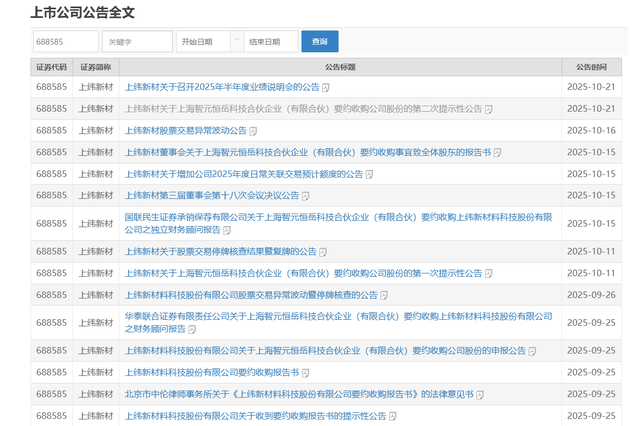
Task: Click the 公告标题 column header
Action: pos(340,67)
